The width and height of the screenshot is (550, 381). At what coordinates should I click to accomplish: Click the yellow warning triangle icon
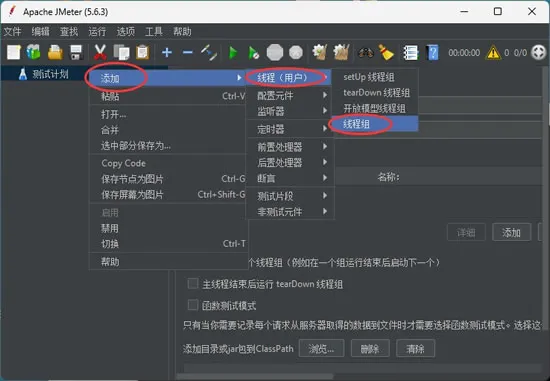[x=493, y=53]
